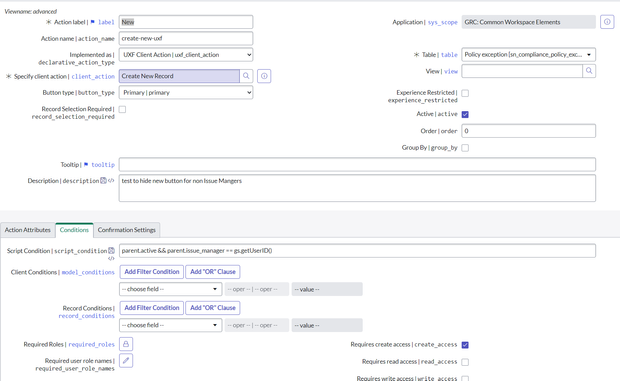Add Filter Condition under Client Conditions
Image resolution: width=620 pixels, height=381 pixels.
(x=152, y=272)
